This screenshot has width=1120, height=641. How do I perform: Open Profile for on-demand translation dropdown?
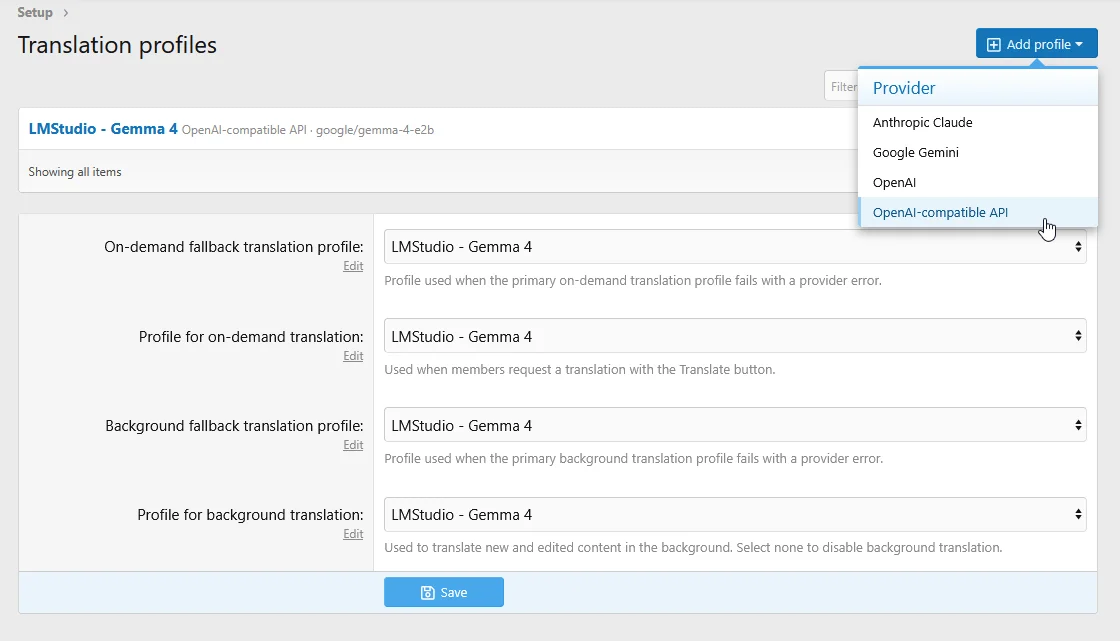point(735,336)
